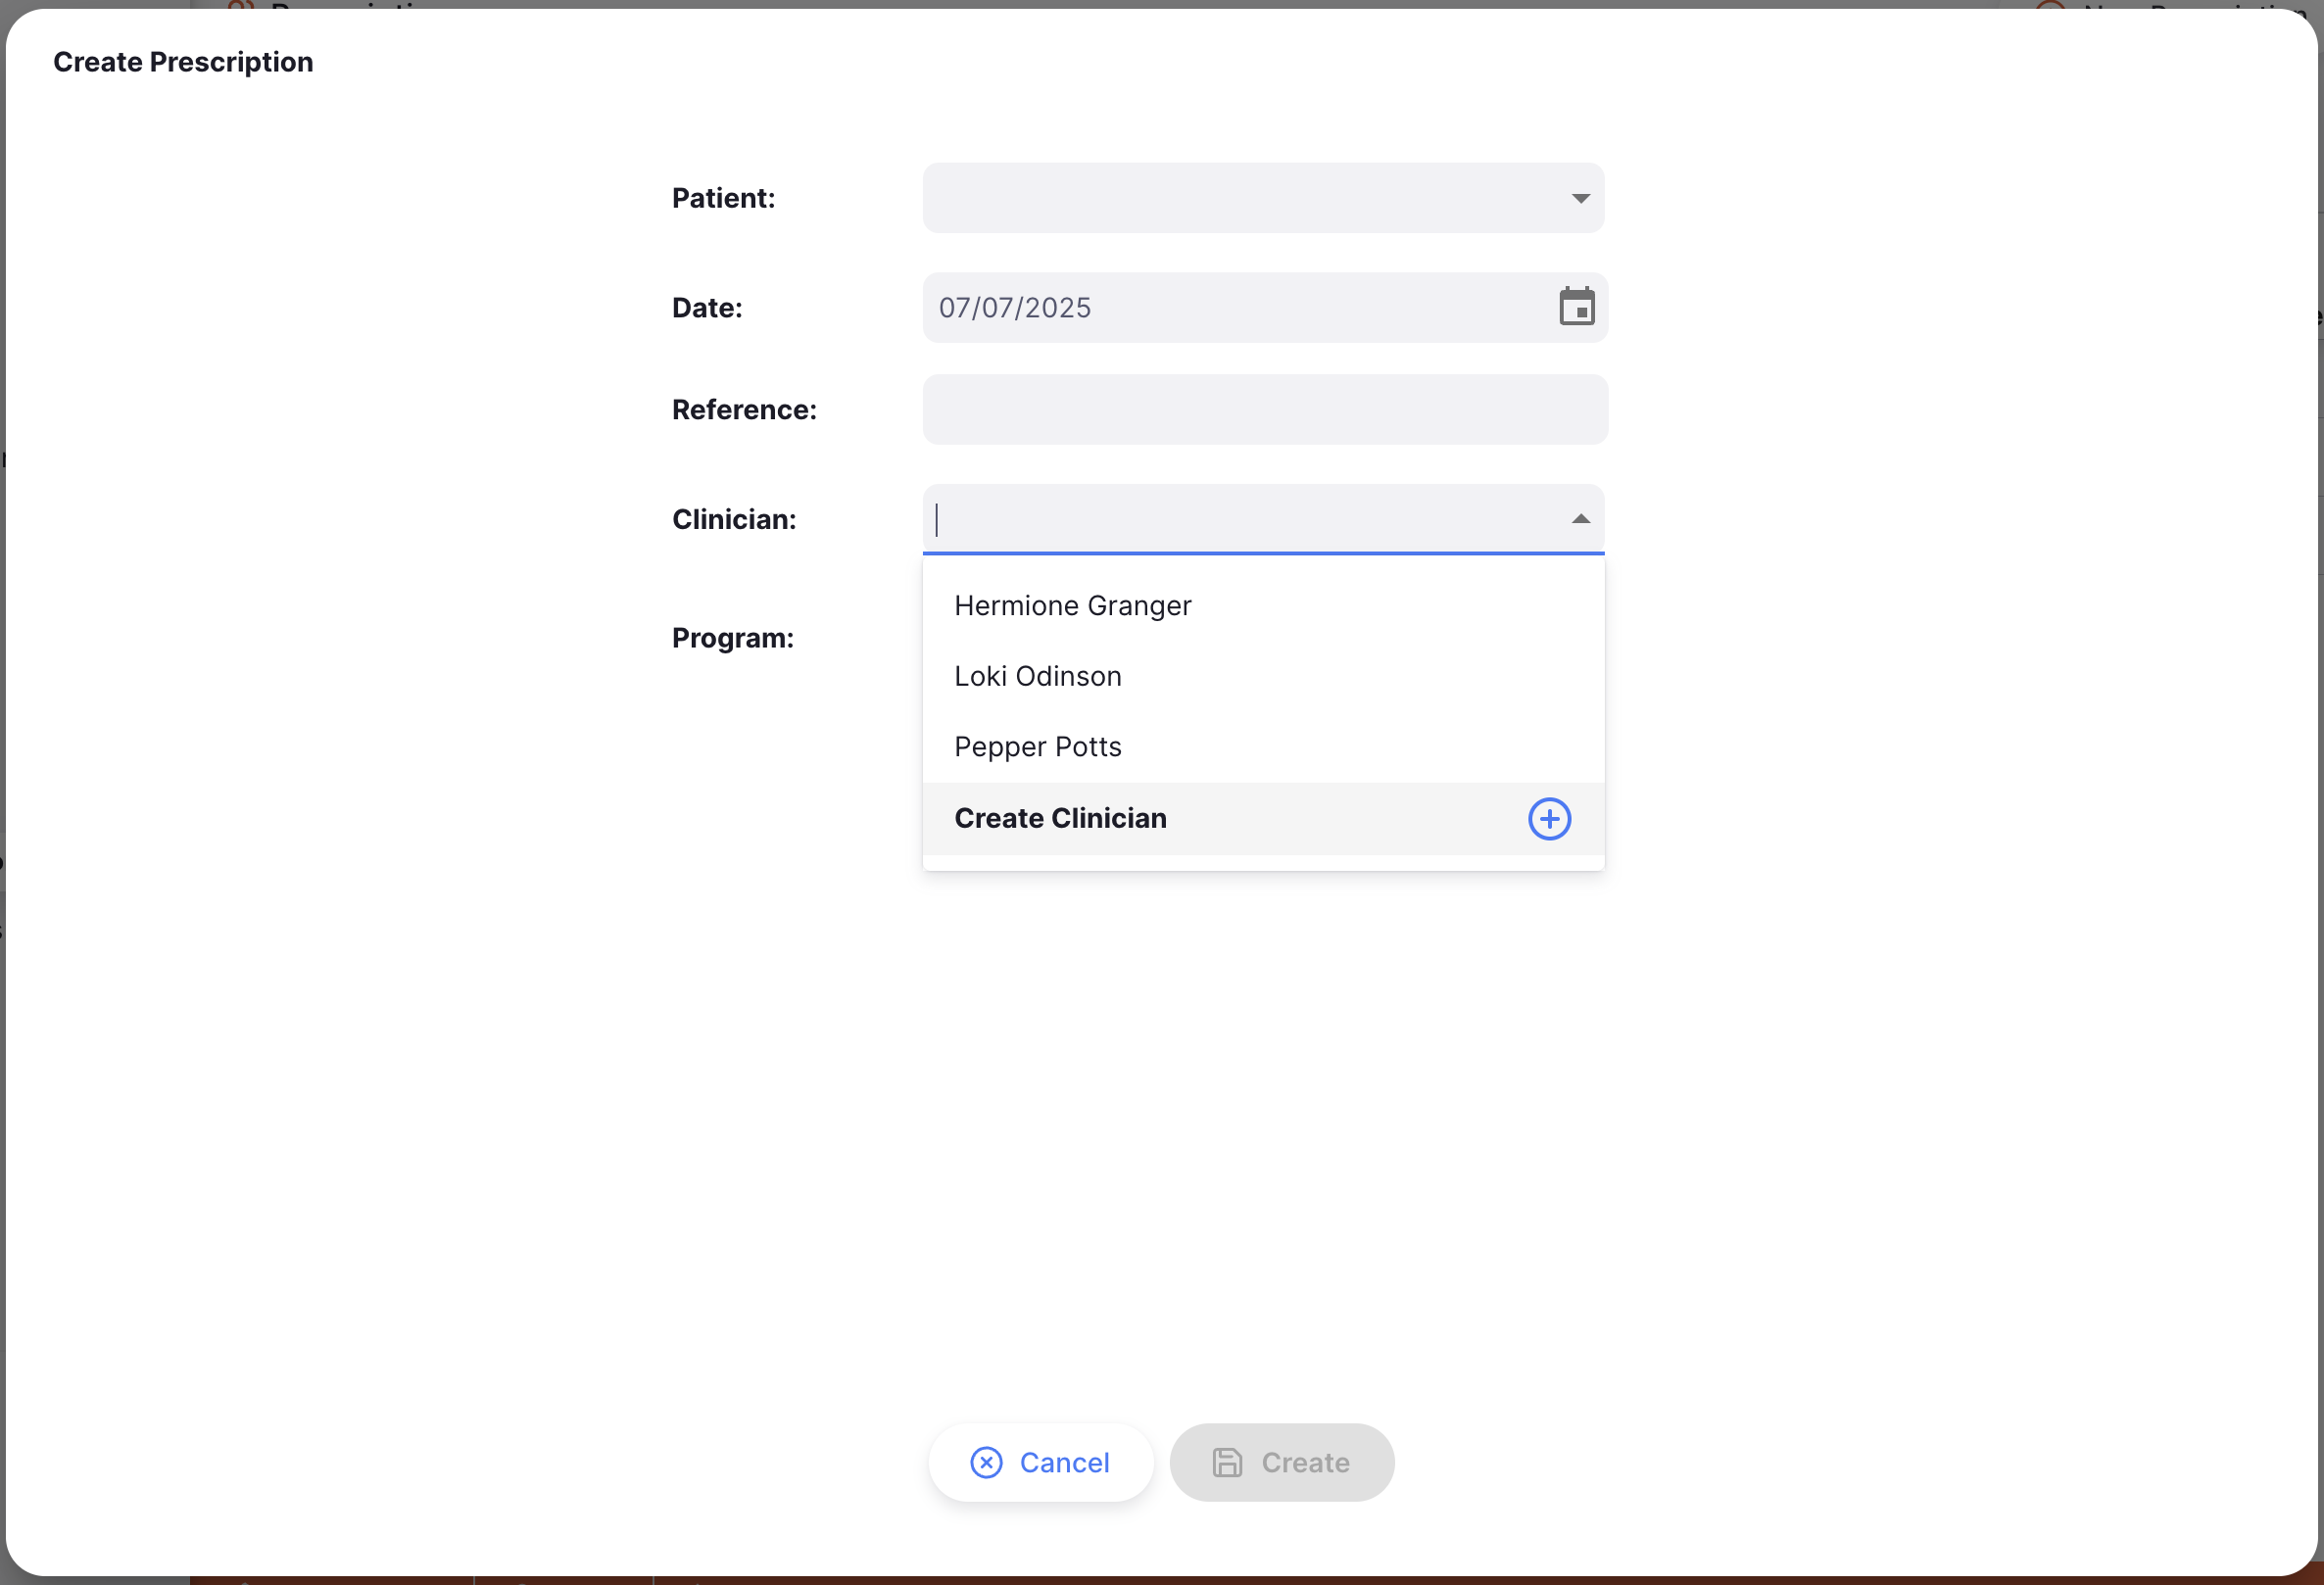Click inside the Clinician search field

[x=1240, y=520]
